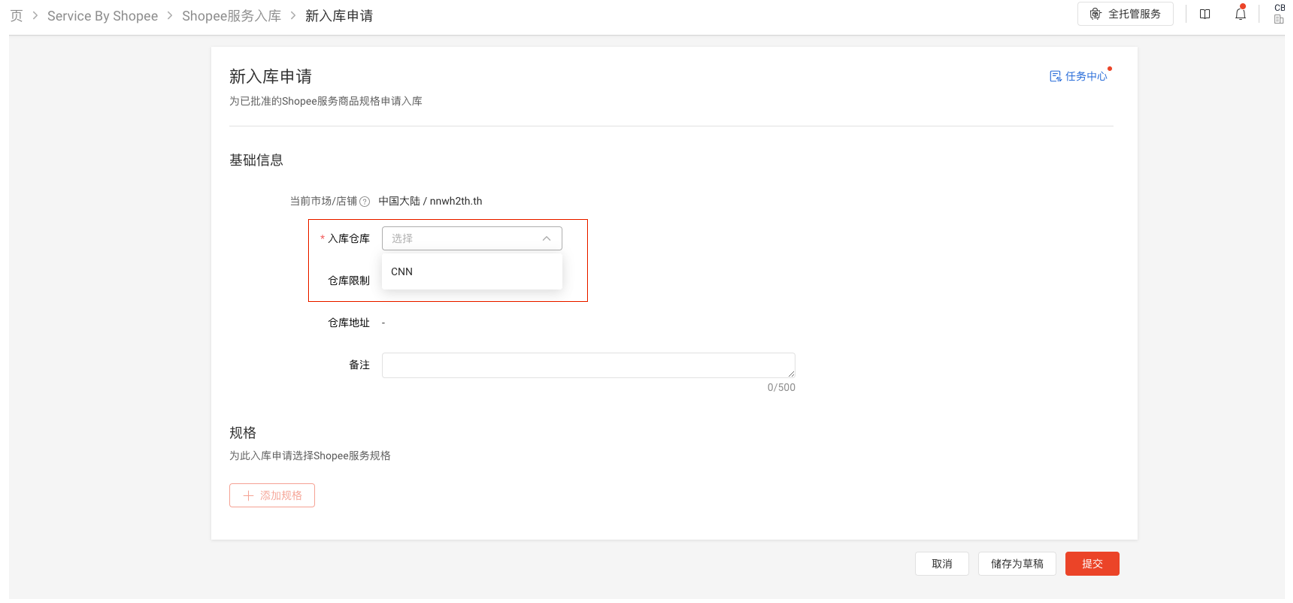Go to the Shopee服务入库 breadcrumb
Screen dimensions: 1293x603
[231, 16]
